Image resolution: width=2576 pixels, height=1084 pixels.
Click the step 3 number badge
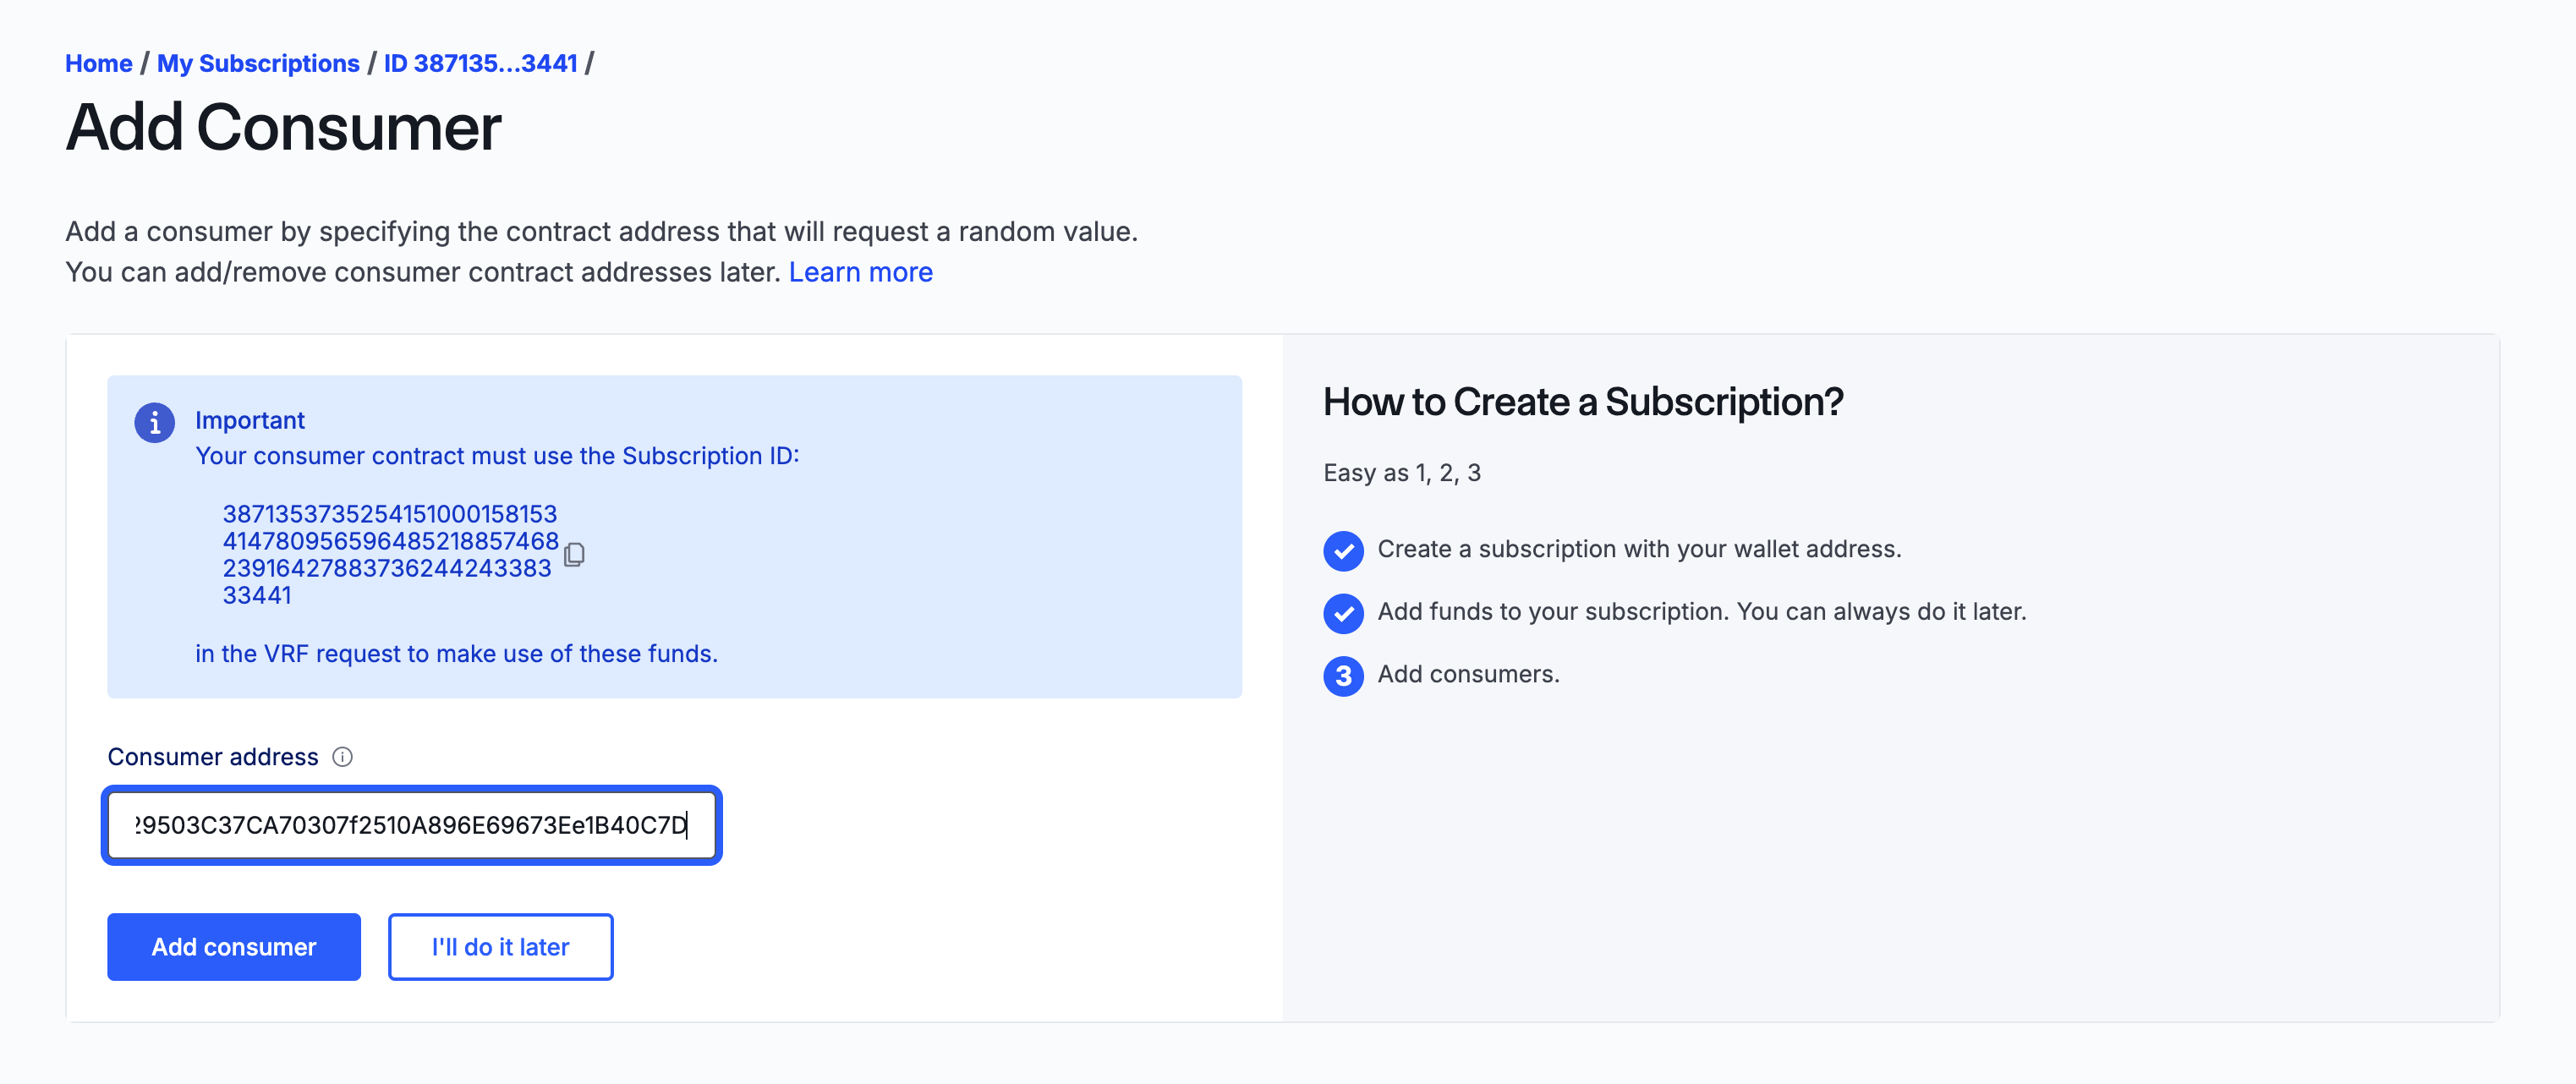coord(1343,676)
